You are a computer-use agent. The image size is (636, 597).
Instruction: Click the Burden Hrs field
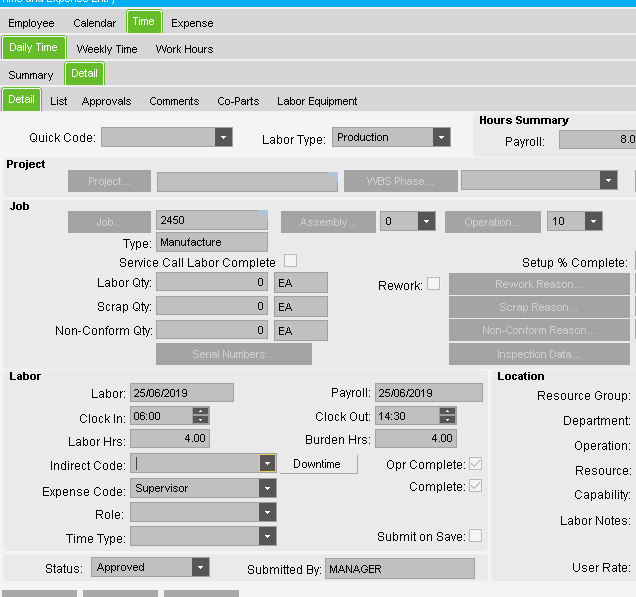[x=416, y=438]
